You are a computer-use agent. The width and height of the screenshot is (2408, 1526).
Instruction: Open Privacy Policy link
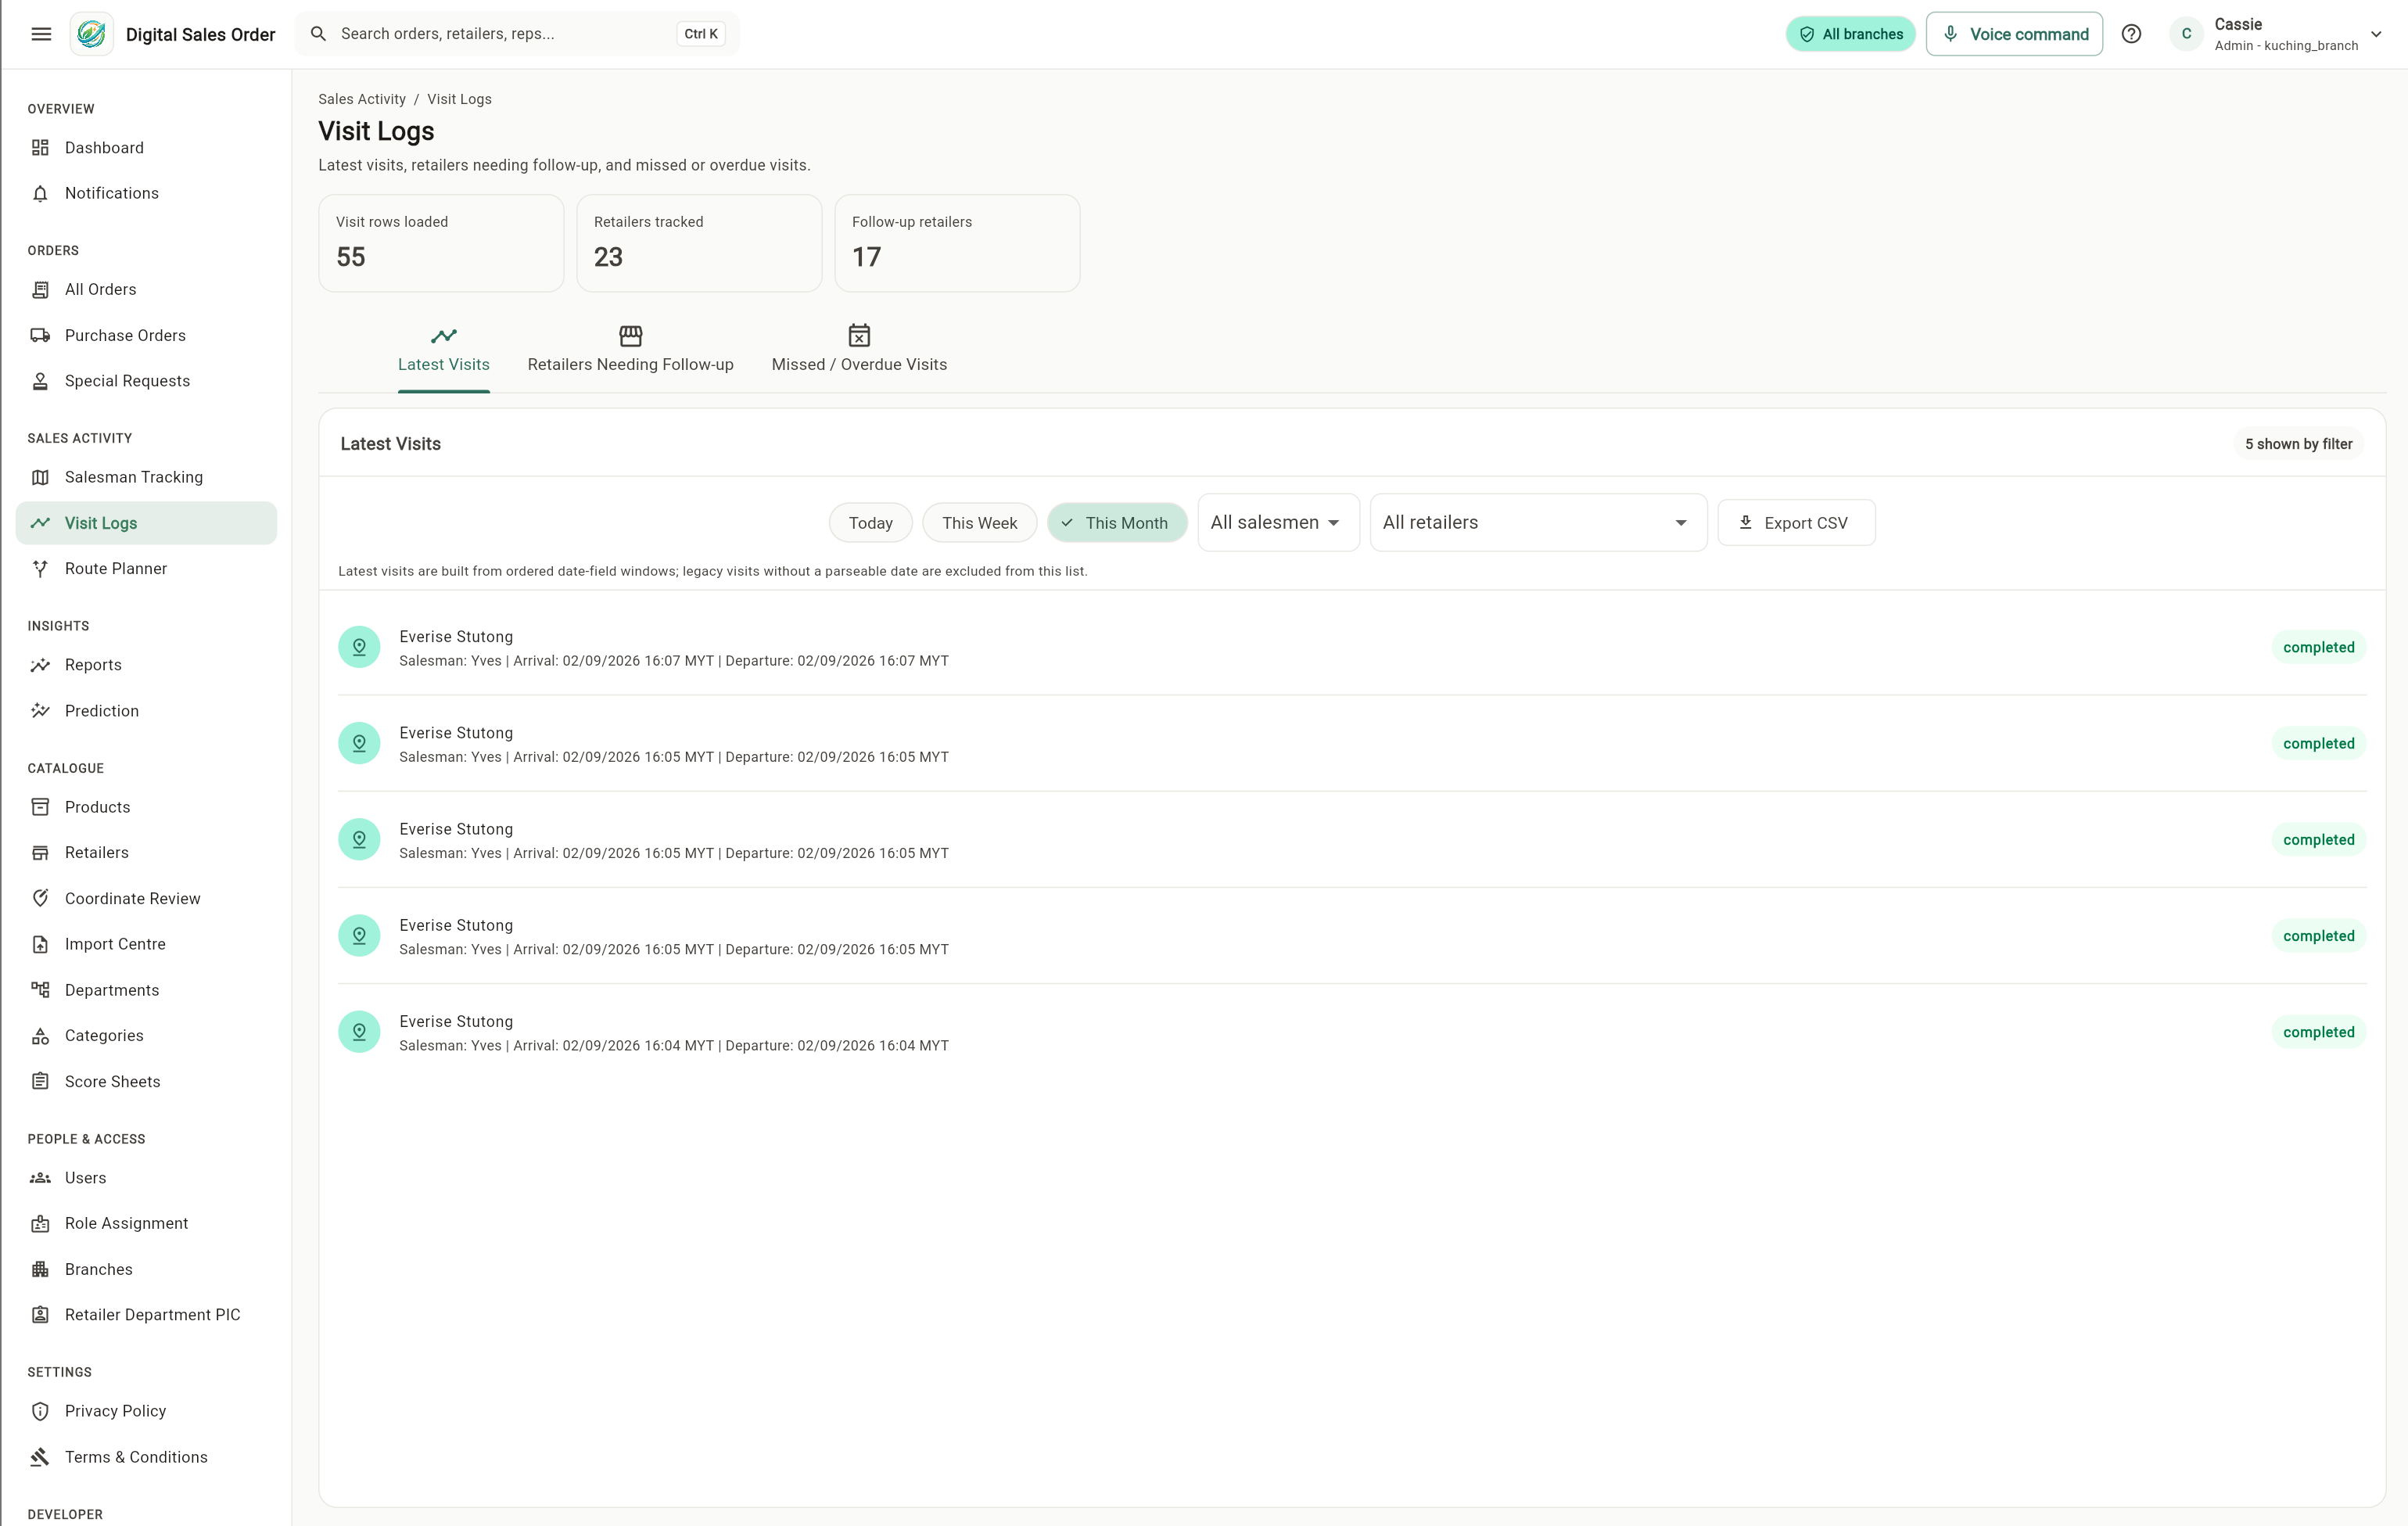(x=146, y=1411)
